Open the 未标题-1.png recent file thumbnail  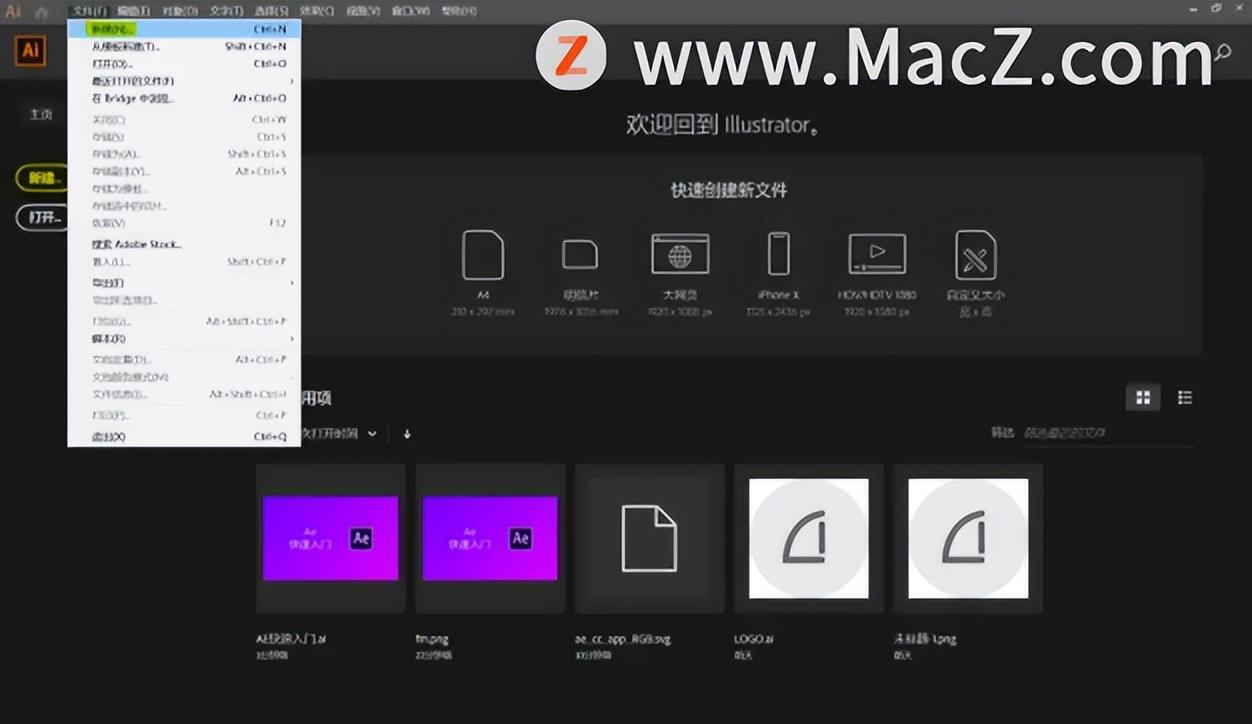(x=968, y=538)
